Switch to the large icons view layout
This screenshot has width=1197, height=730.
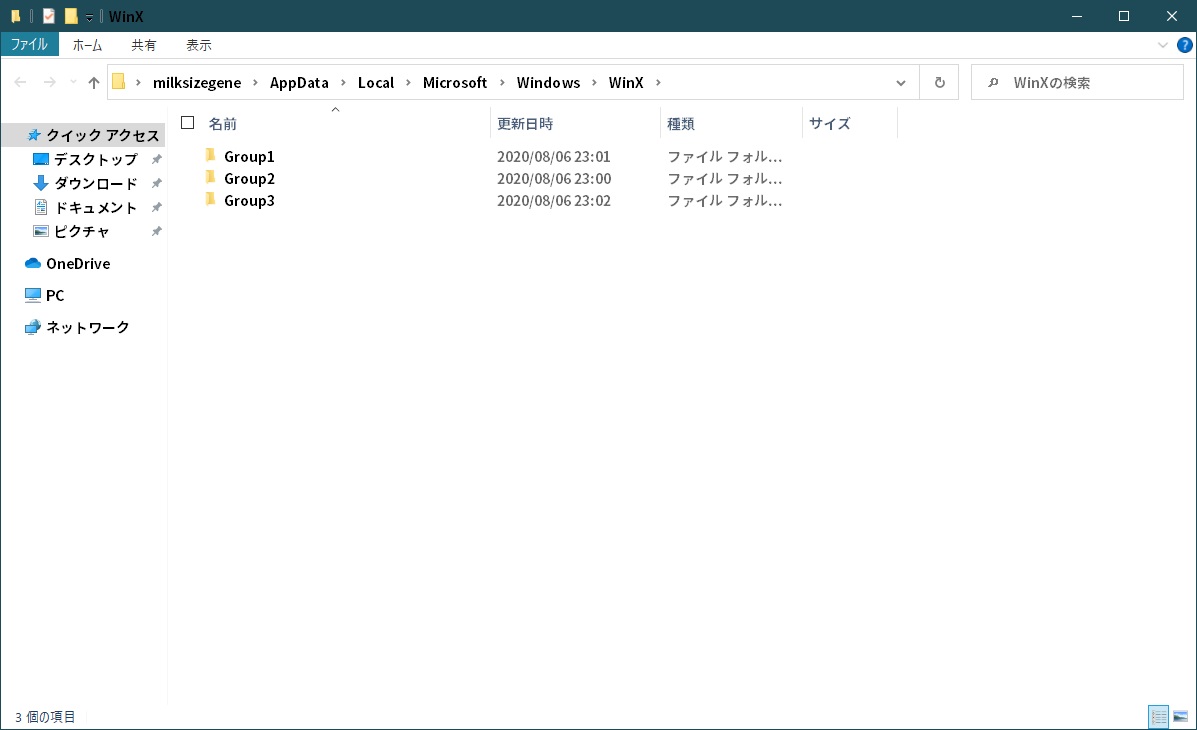click(x=1180, y=716)
